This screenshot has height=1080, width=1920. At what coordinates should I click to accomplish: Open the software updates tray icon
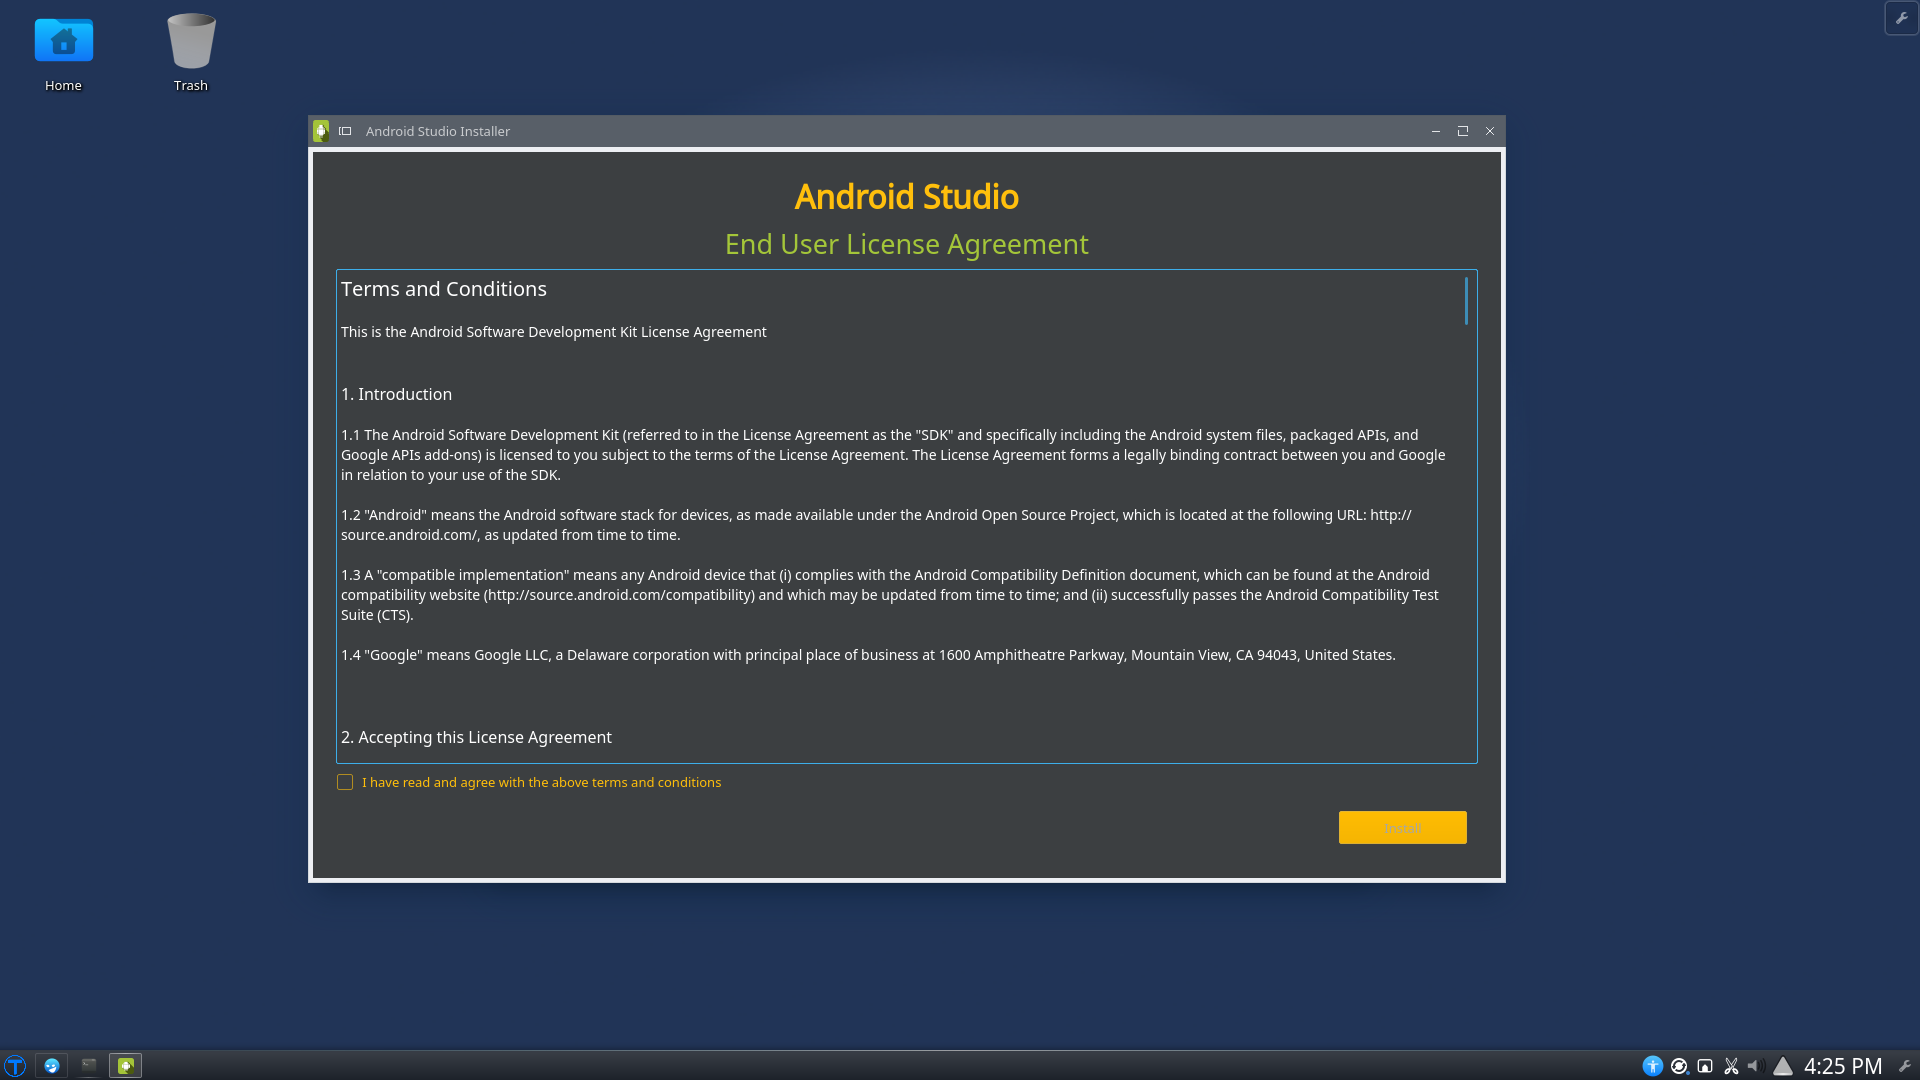click(x=1680, y=1066)
